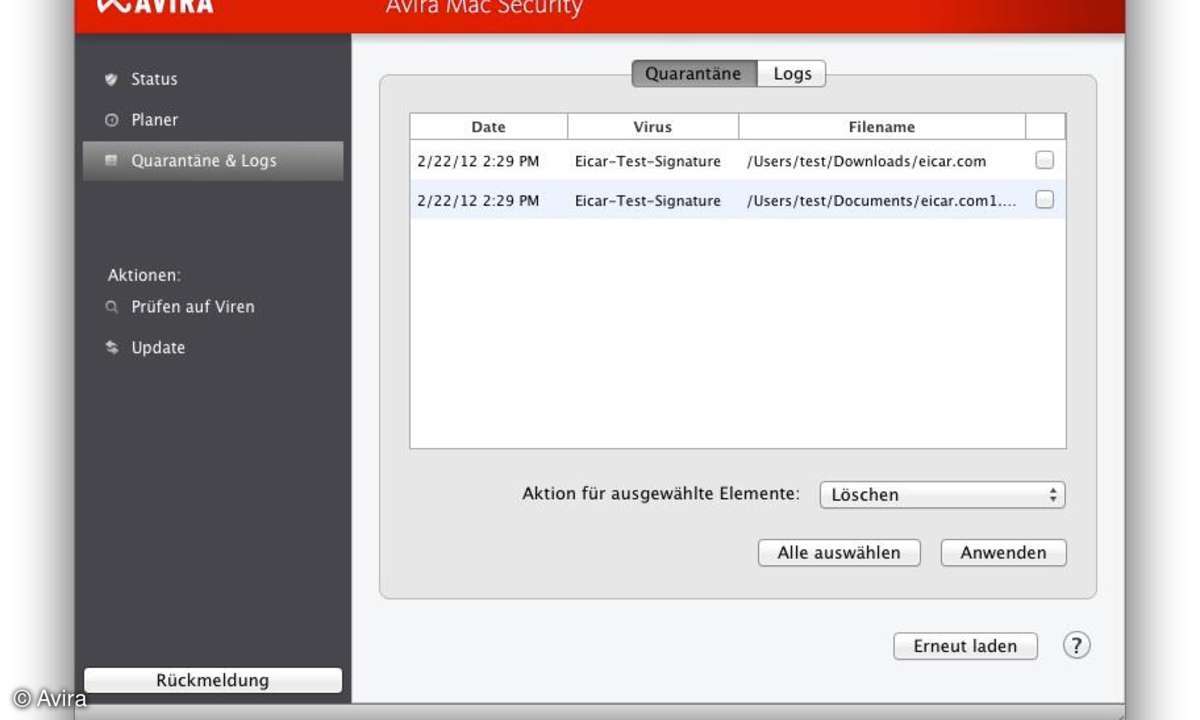
Task: Click the clock icon beside Planer
Action: click(112, 120)
